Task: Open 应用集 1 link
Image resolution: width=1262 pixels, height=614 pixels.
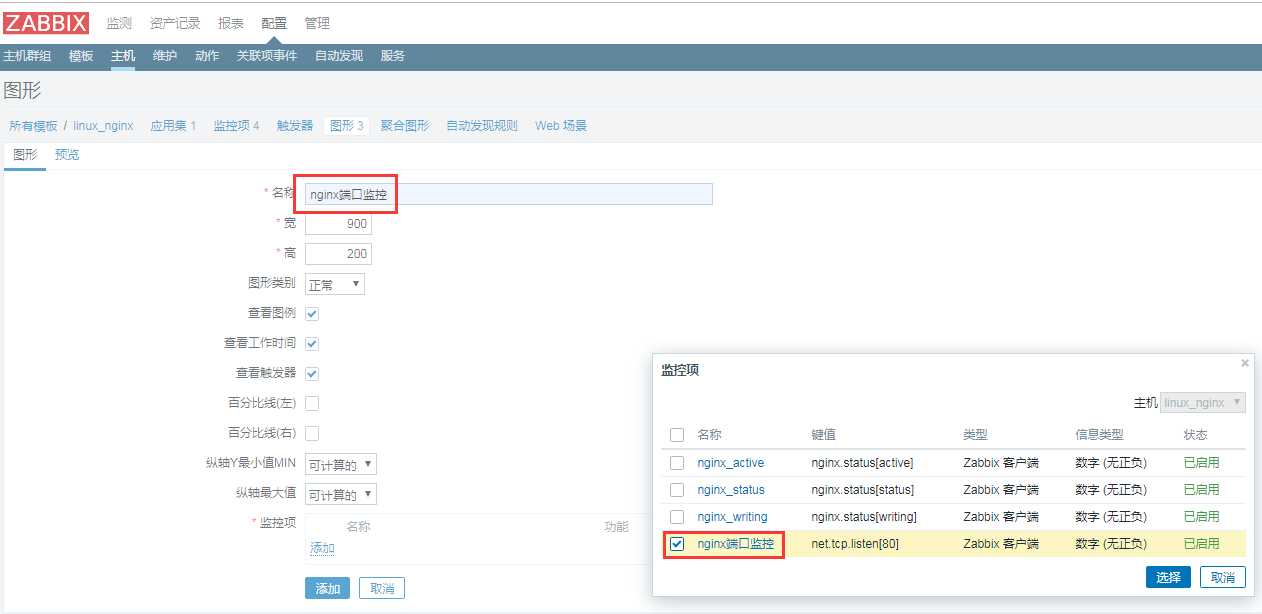Action: (x=173, y=126)
